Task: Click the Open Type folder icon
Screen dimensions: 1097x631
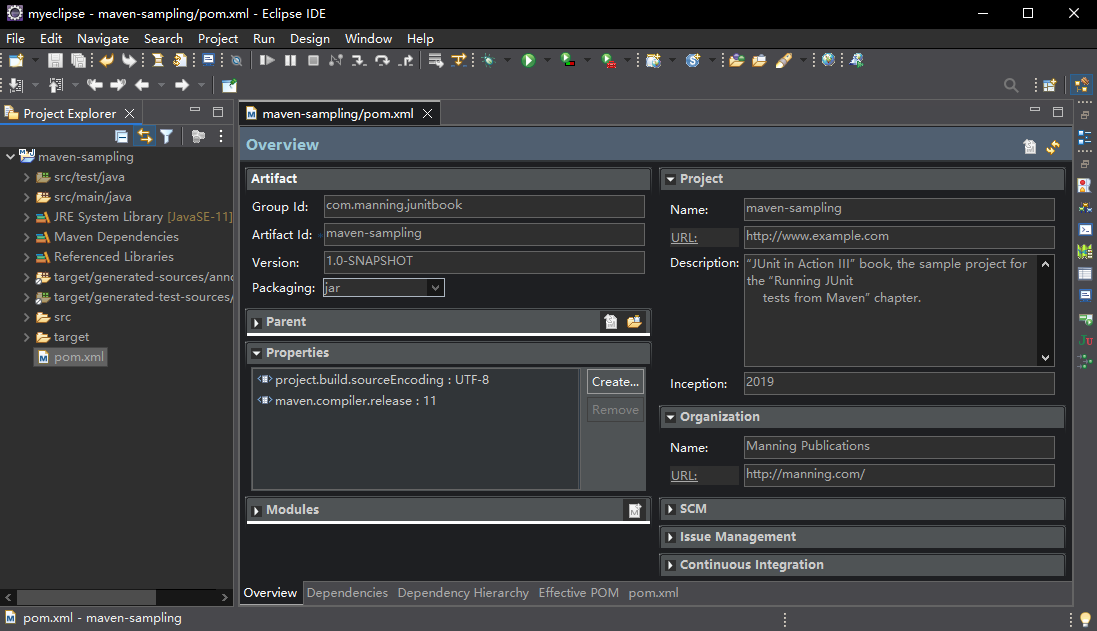Action: click(736, 61)
